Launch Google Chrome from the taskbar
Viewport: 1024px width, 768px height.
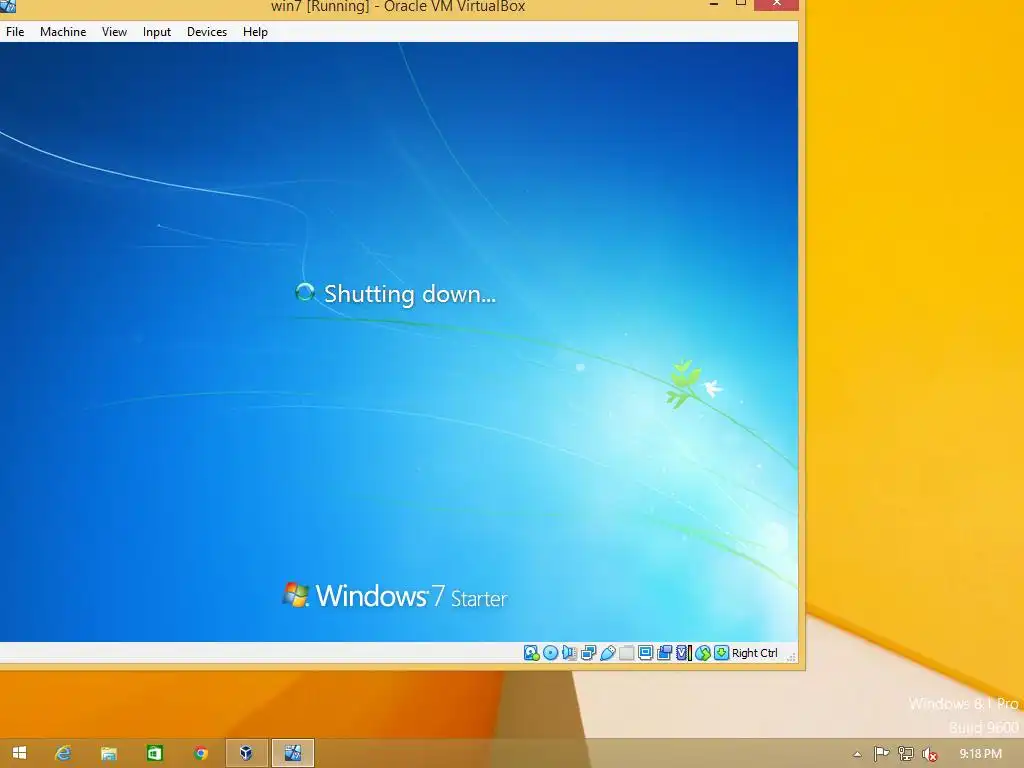pyautogui.click(x=200, y=753)
